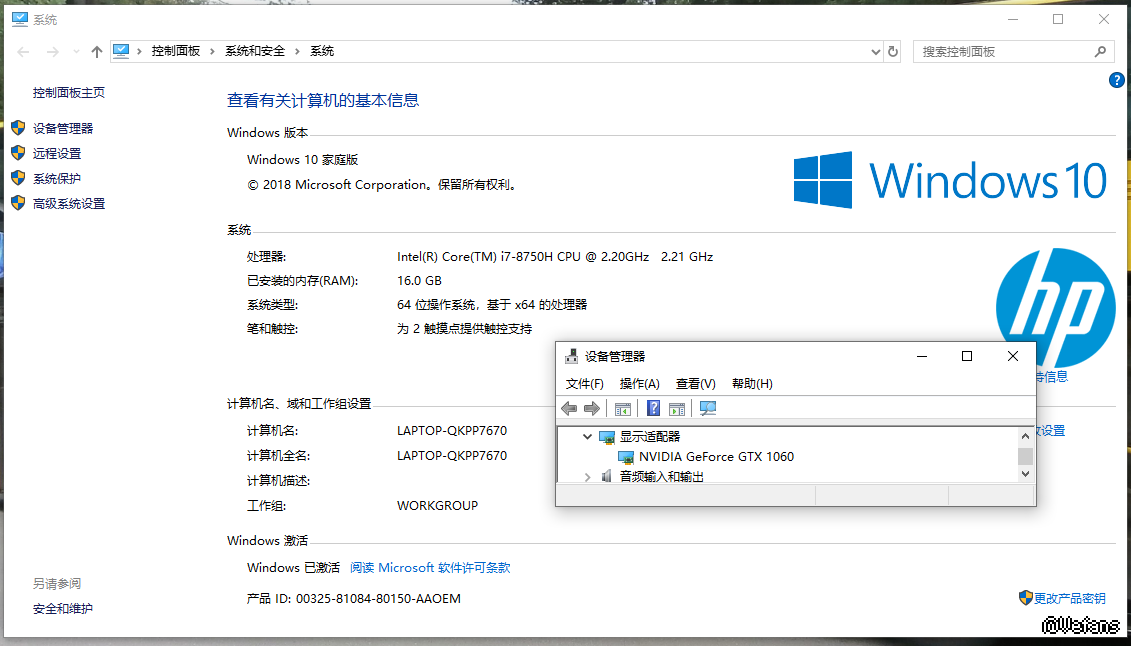Click the shield icon beside 远程设置
Viewport: 1131px width, 646px height.
pos(19,154)
